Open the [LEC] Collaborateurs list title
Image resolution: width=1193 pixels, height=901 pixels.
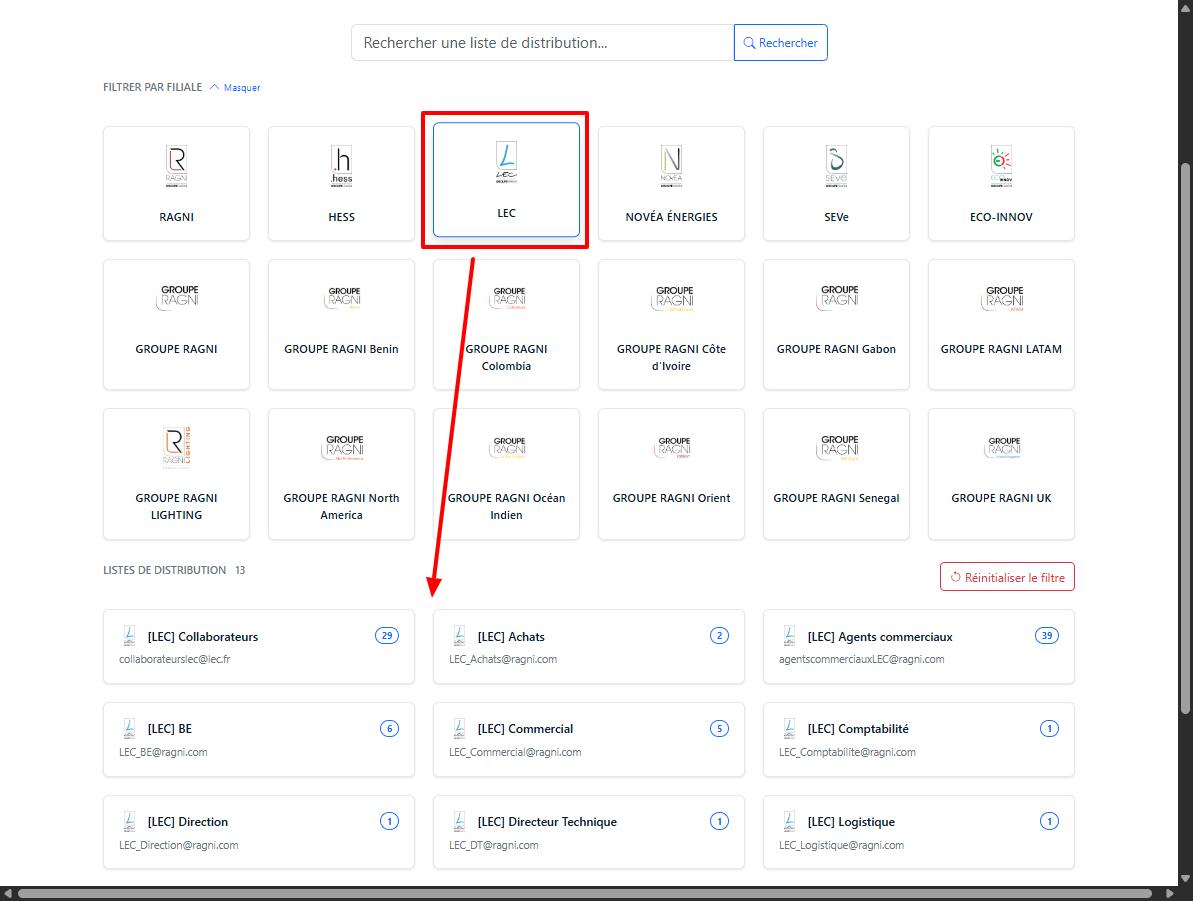pos(203,637)
